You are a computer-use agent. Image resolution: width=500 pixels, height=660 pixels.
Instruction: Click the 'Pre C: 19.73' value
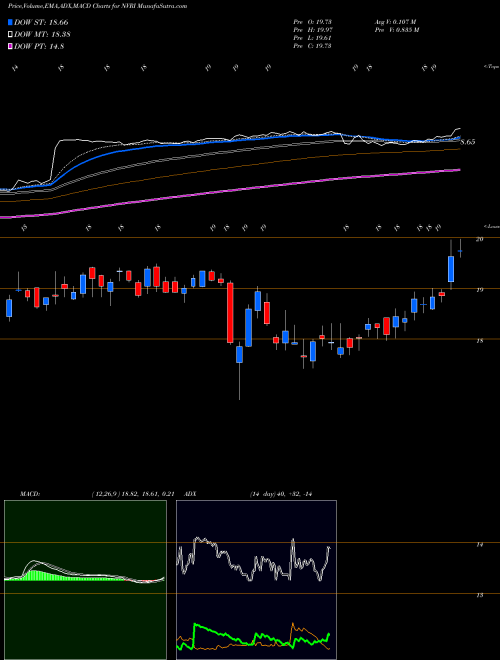[x=312, y=46]
